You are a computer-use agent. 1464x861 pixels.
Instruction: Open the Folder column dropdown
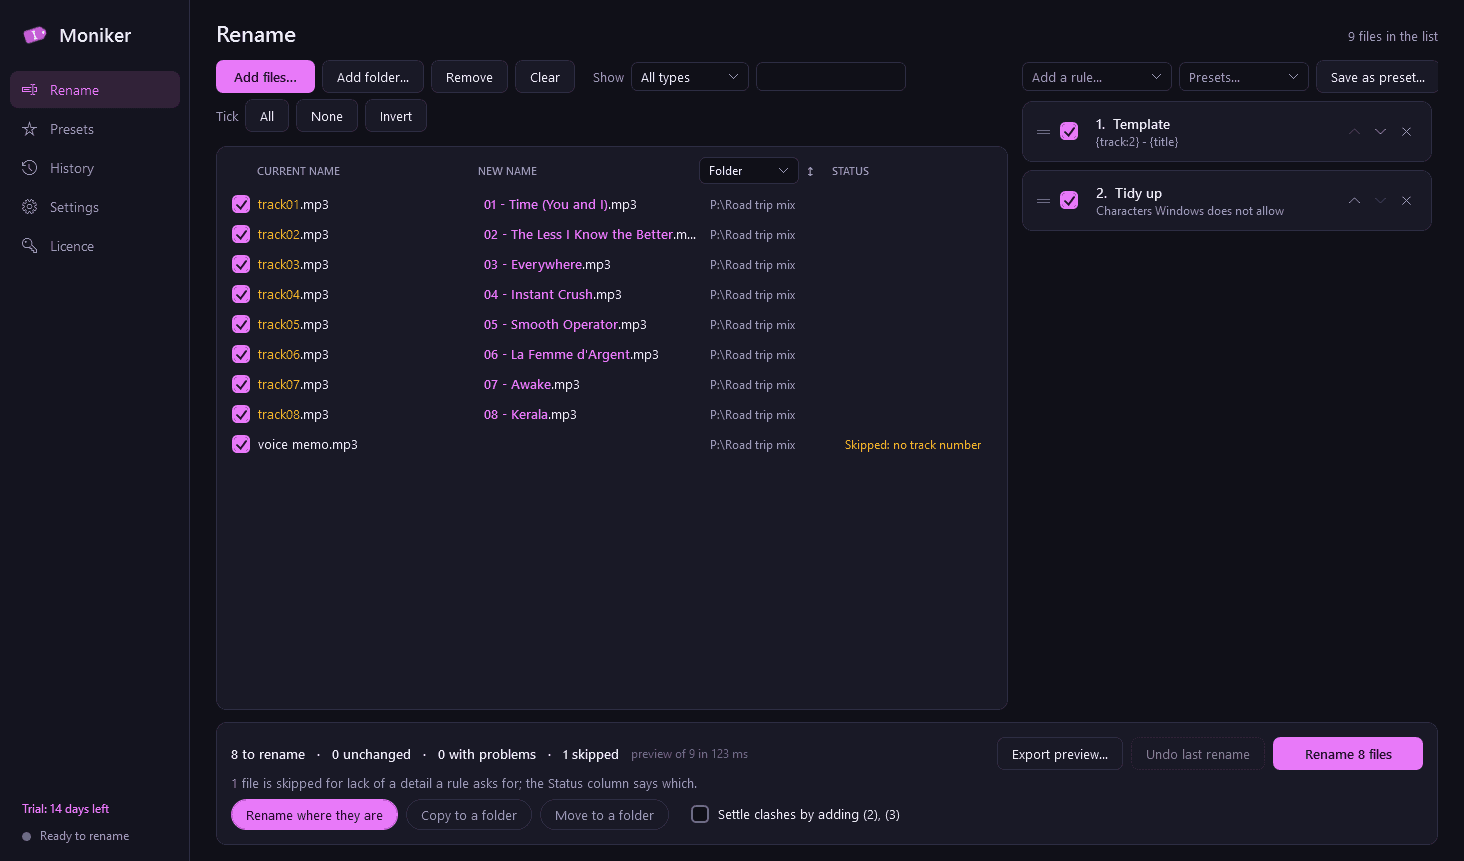click(x=749, y=171)
